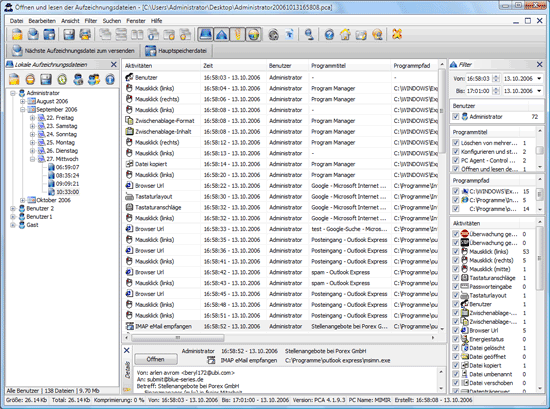Click the clock icon in local files panel
Screen dimensions: 550x409
tap(62, 79)
